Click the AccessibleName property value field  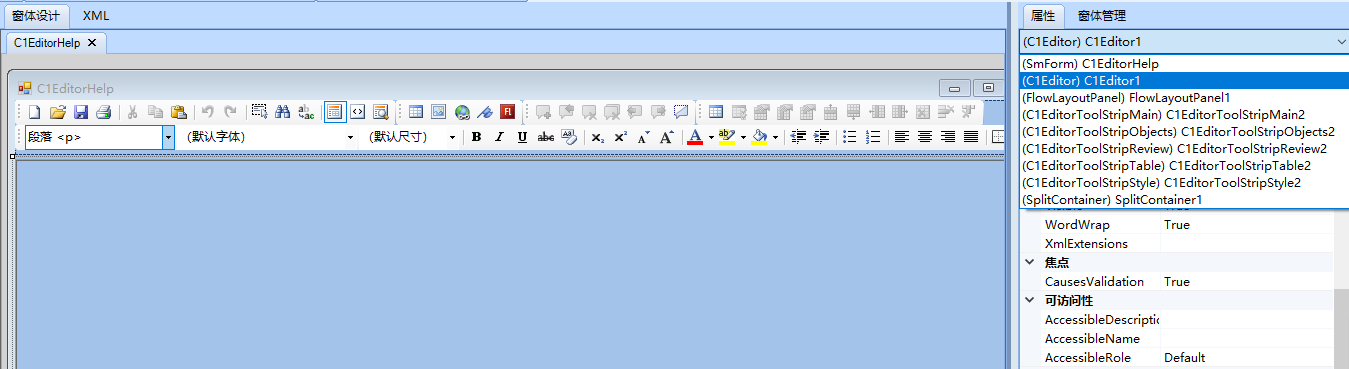(x=1246, y=339)
